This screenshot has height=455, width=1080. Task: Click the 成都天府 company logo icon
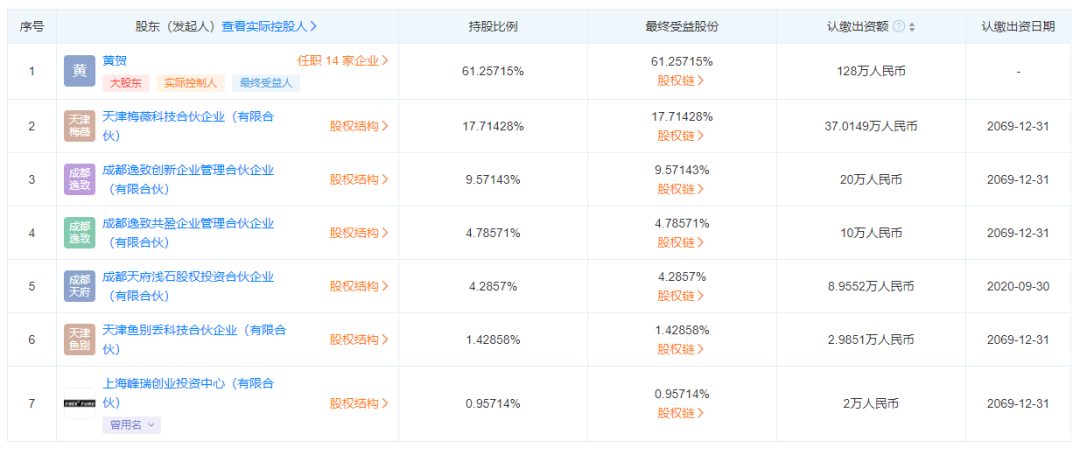pyautogui.click(x=79, y=286)
